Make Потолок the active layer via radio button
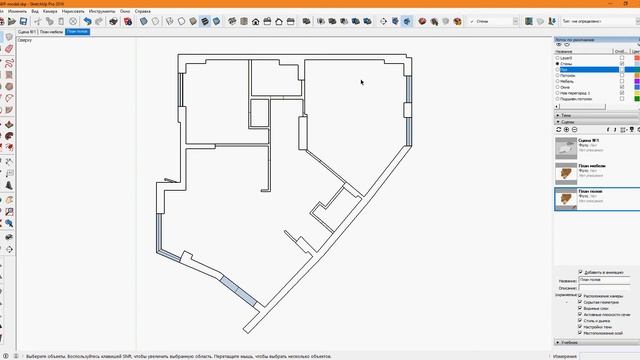The image size is (640, 360). point(558,76)
